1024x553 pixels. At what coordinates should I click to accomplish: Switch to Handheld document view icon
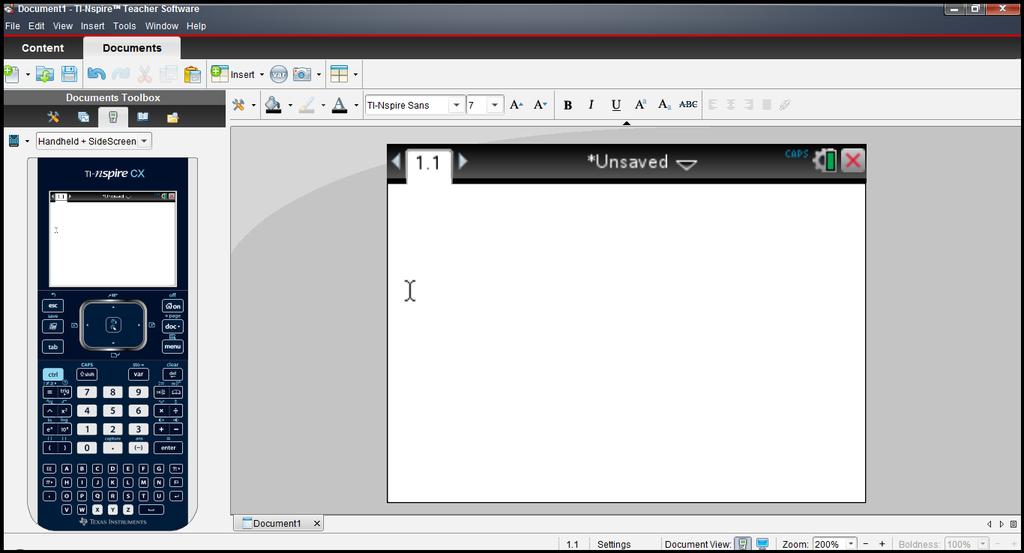coord(743,543)
